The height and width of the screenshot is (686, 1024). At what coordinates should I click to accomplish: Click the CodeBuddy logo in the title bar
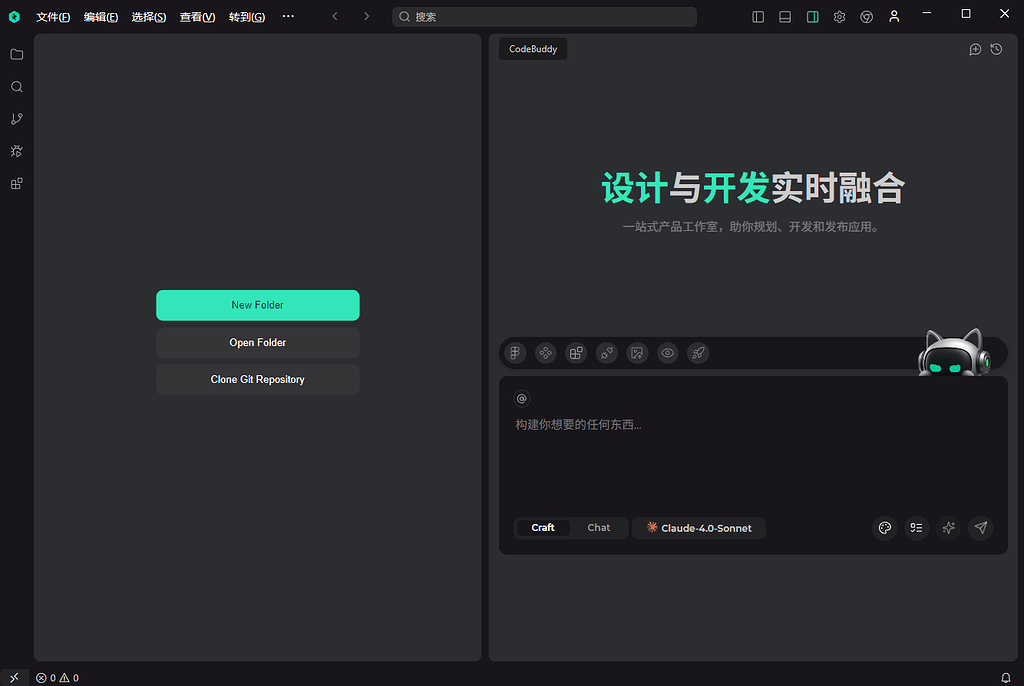[x=14, y=17]
